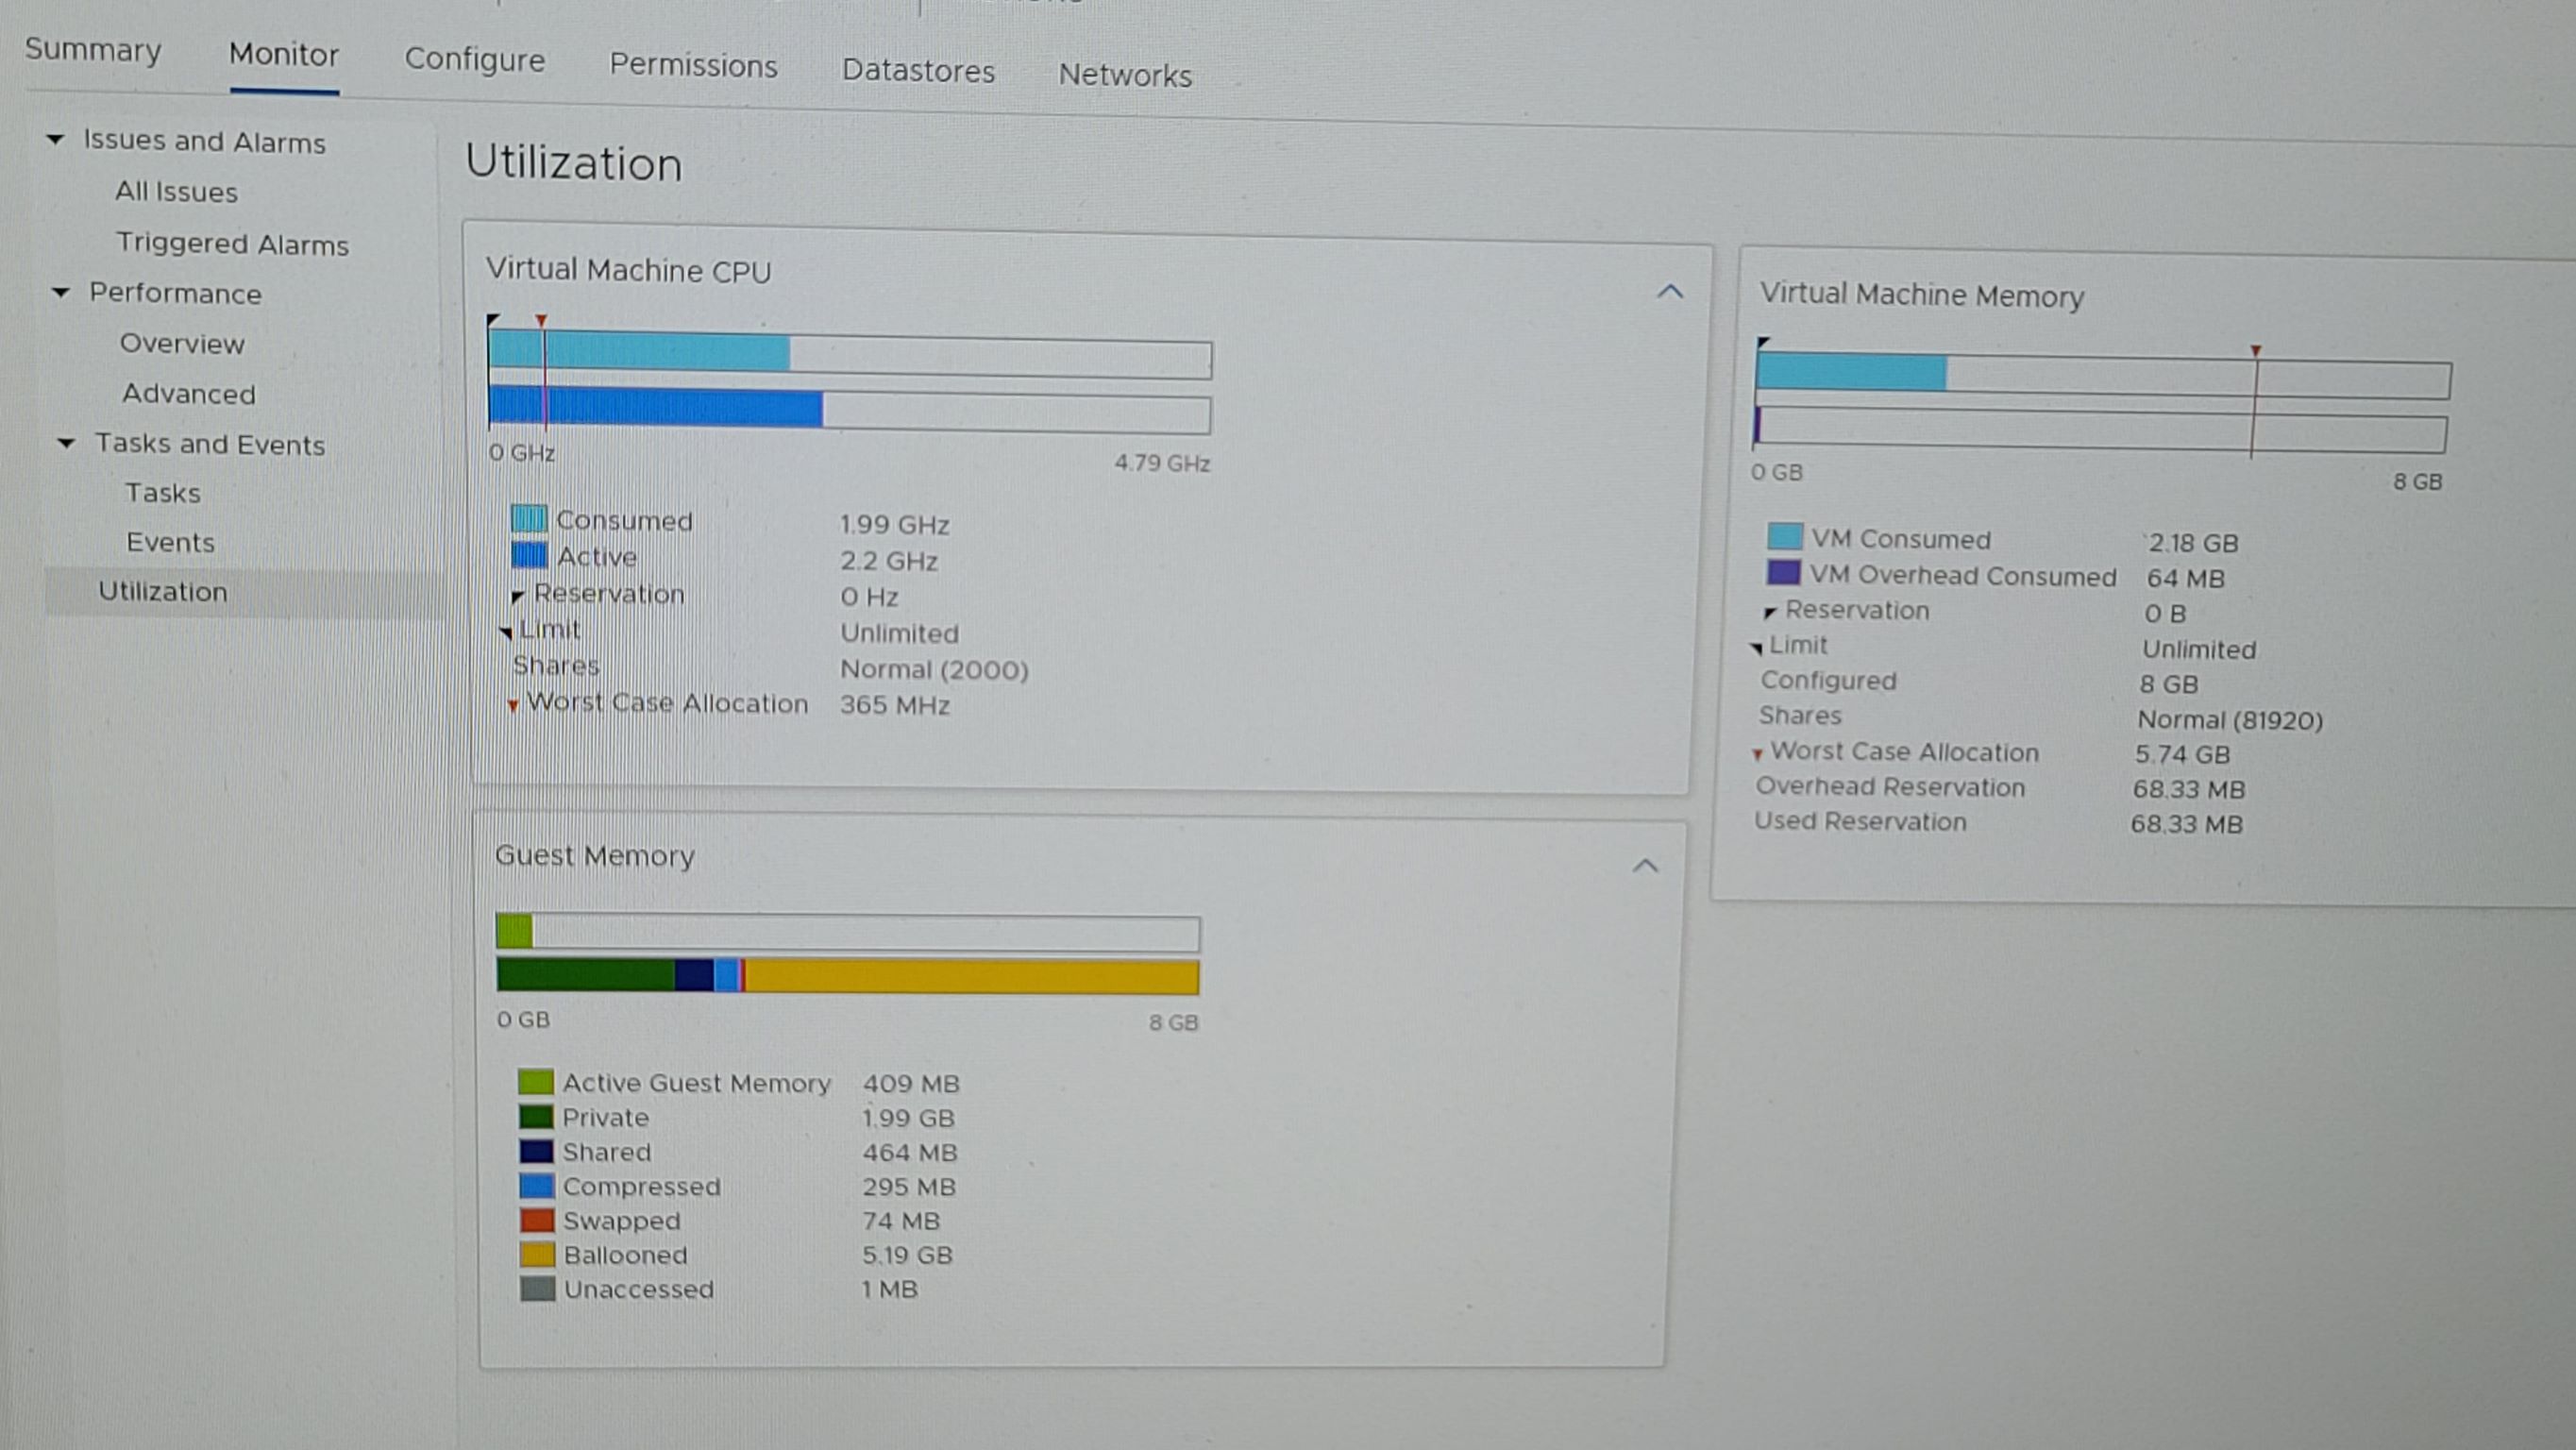This screenshot has height=1450, width=2576.
Task: Click the Active Guest Memory green swatch
Action: (x=535, y=1081)
